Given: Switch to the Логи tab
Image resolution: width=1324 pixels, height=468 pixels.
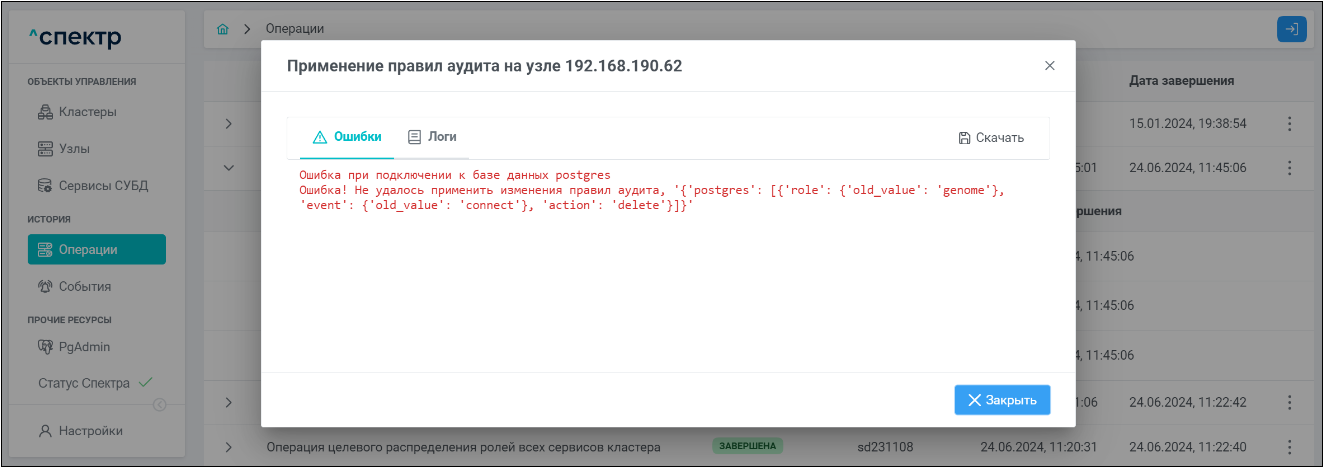Looking at the screenshot, I should (x=432, y=137).
